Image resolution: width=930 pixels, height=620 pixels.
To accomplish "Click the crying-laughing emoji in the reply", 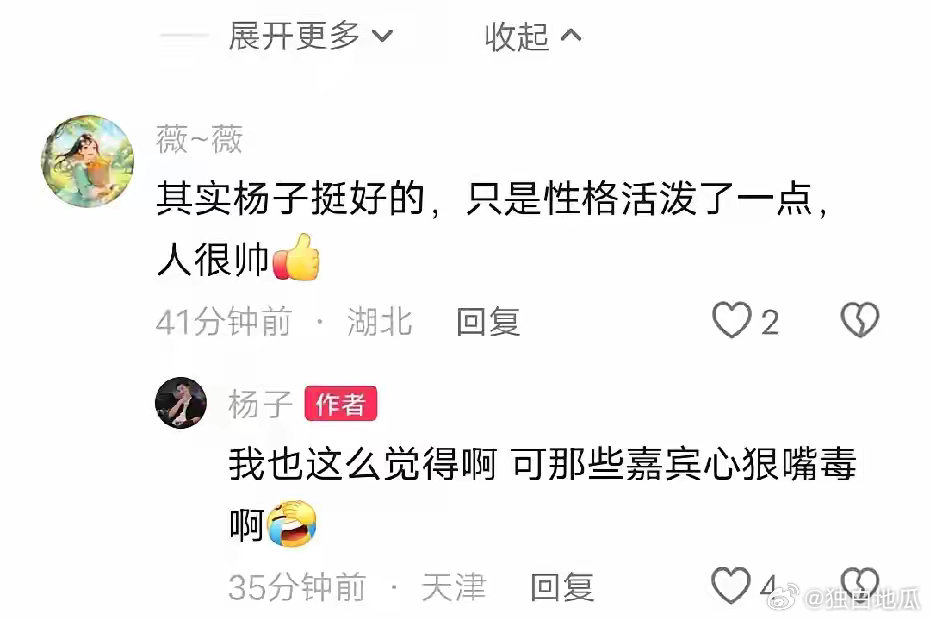I will click(x=292, y=523).
